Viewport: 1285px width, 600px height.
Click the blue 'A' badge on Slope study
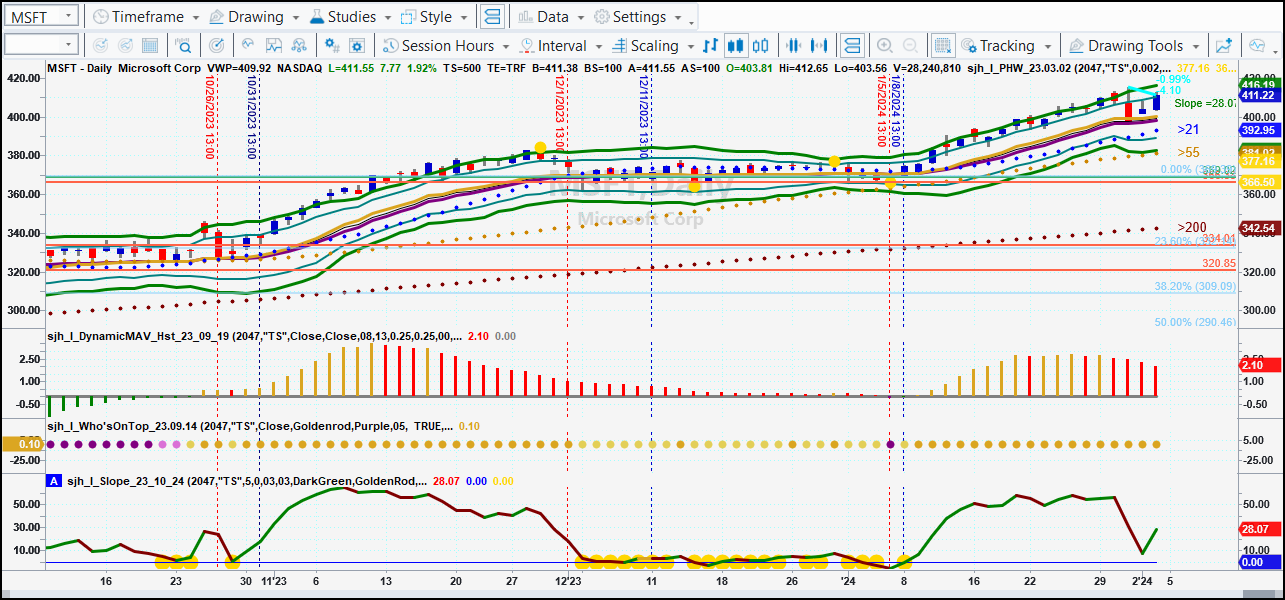tap(54, 481)
